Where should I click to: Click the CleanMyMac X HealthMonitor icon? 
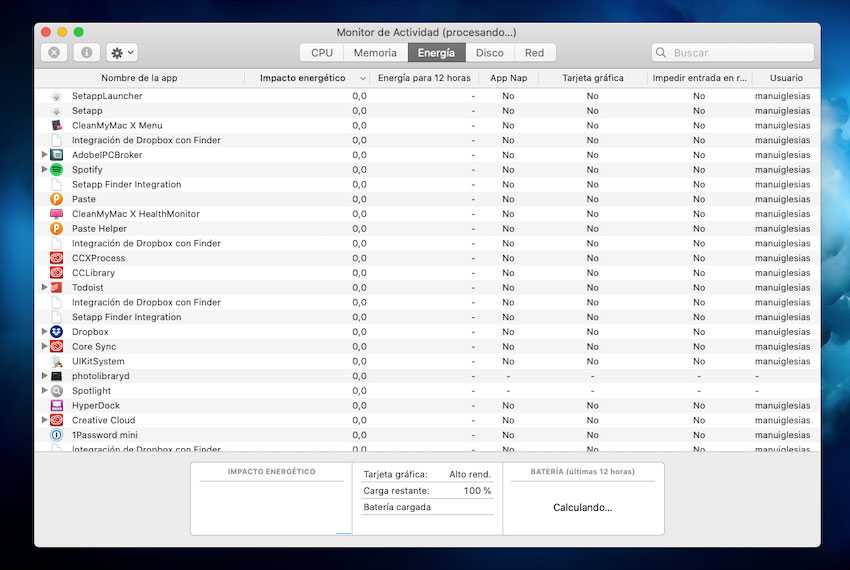click(x=56, y=214)
